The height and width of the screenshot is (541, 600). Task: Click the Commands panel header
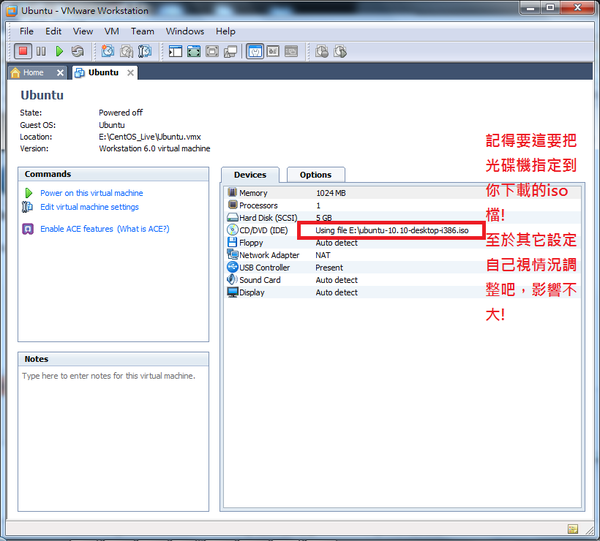tap(113, 174)
